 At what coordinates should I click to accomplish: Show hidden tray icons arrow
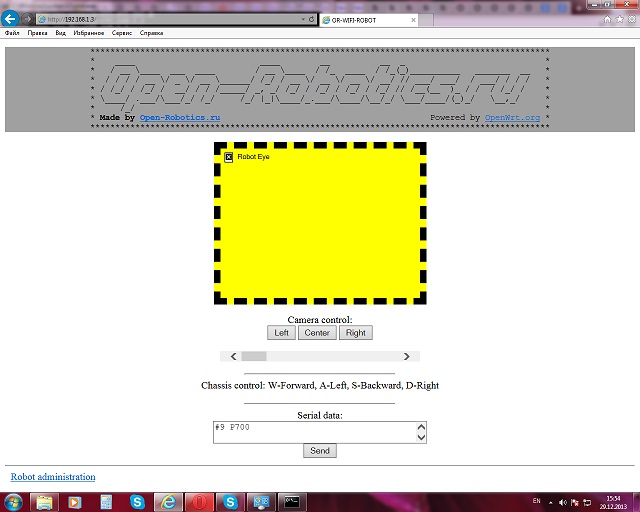click(x=551, y=503)
